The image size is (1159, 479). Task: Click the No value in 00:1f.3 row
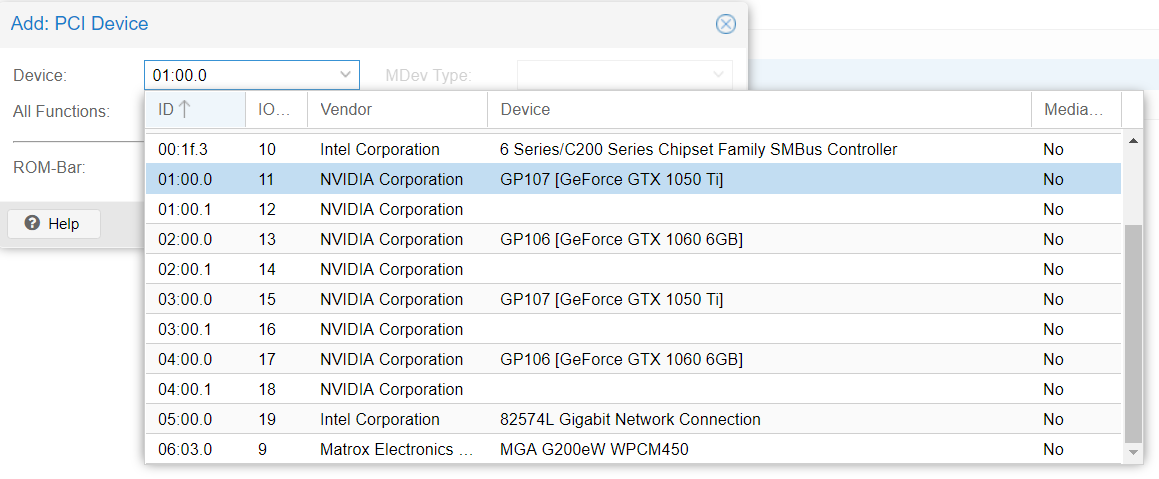(x=1053, y=149)
